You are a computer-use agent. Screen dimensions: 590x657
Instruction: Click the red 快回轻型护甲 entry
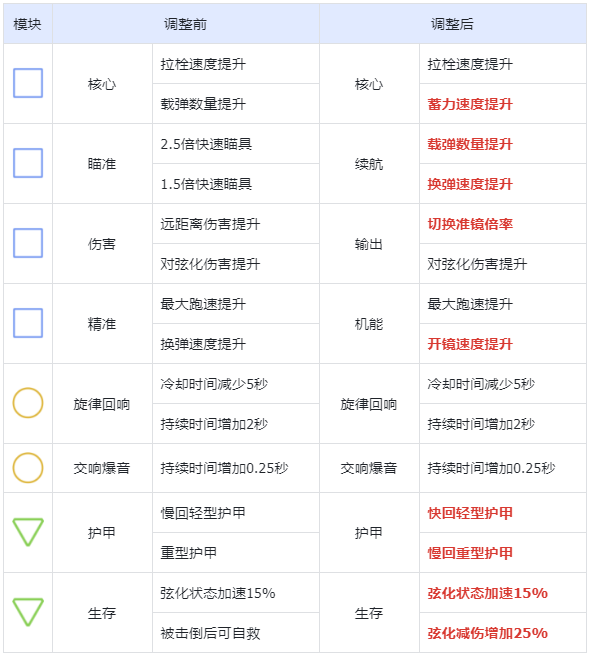coord(470,513)
